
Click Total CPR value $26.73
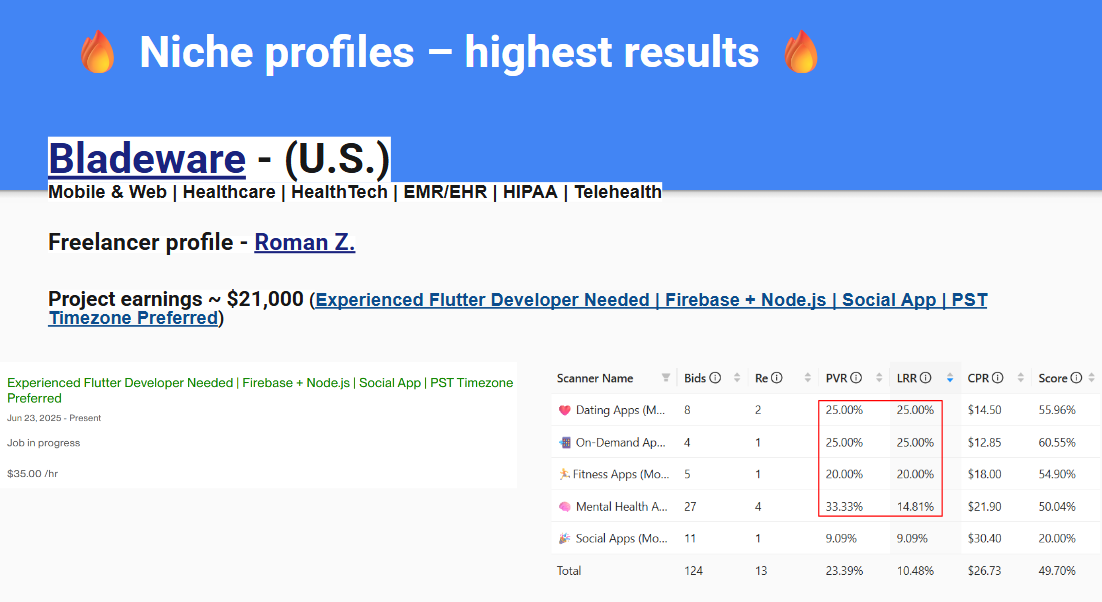click(x=984, y=570)
